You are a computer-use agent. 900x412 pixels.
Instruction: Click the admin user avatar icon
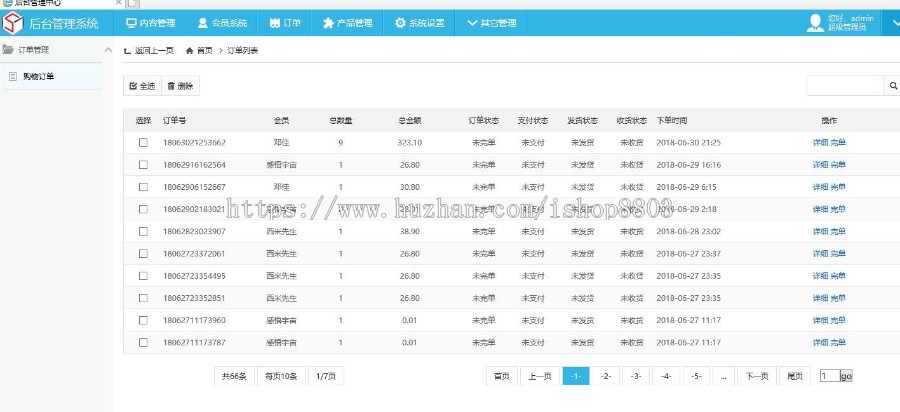coord(815,23)
